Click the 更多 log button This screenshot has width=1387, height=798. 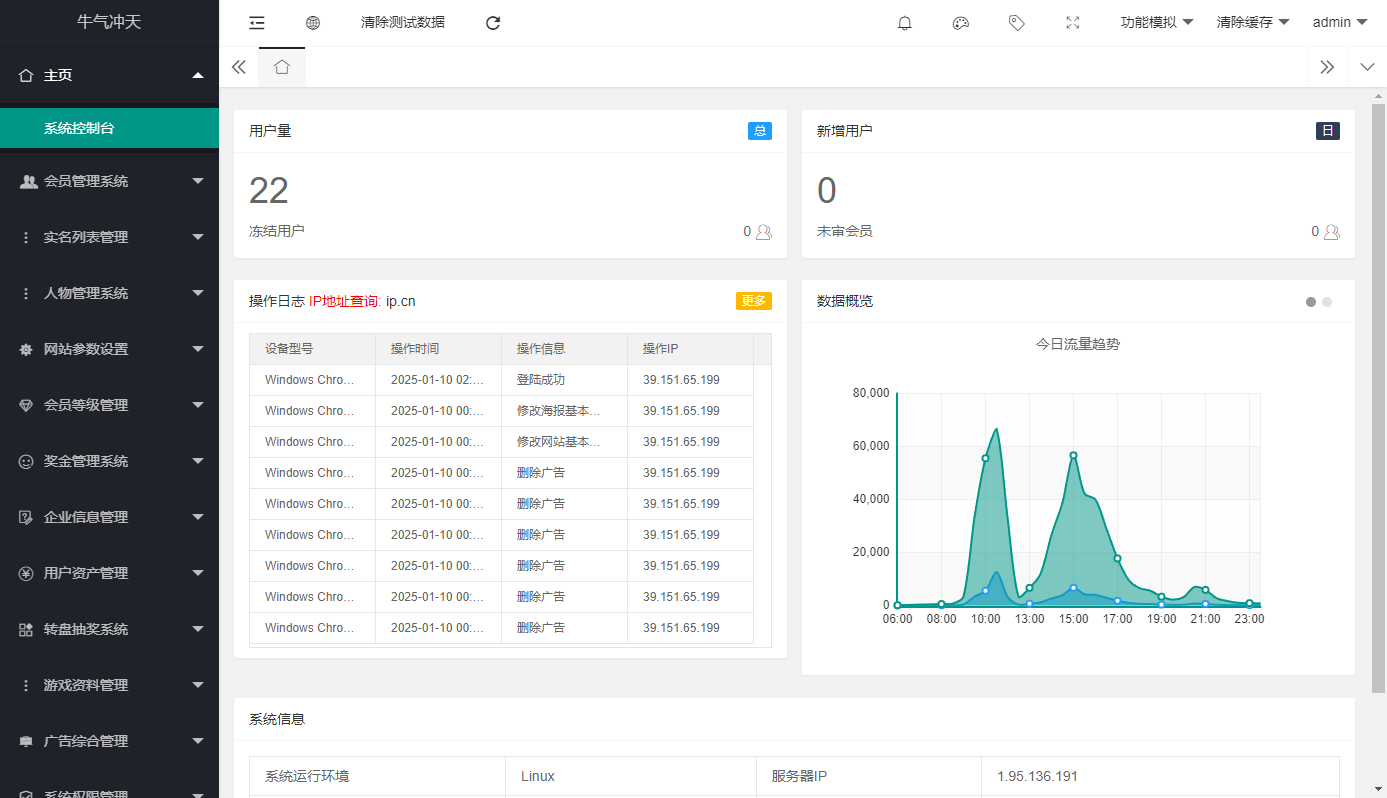(754, 301)
